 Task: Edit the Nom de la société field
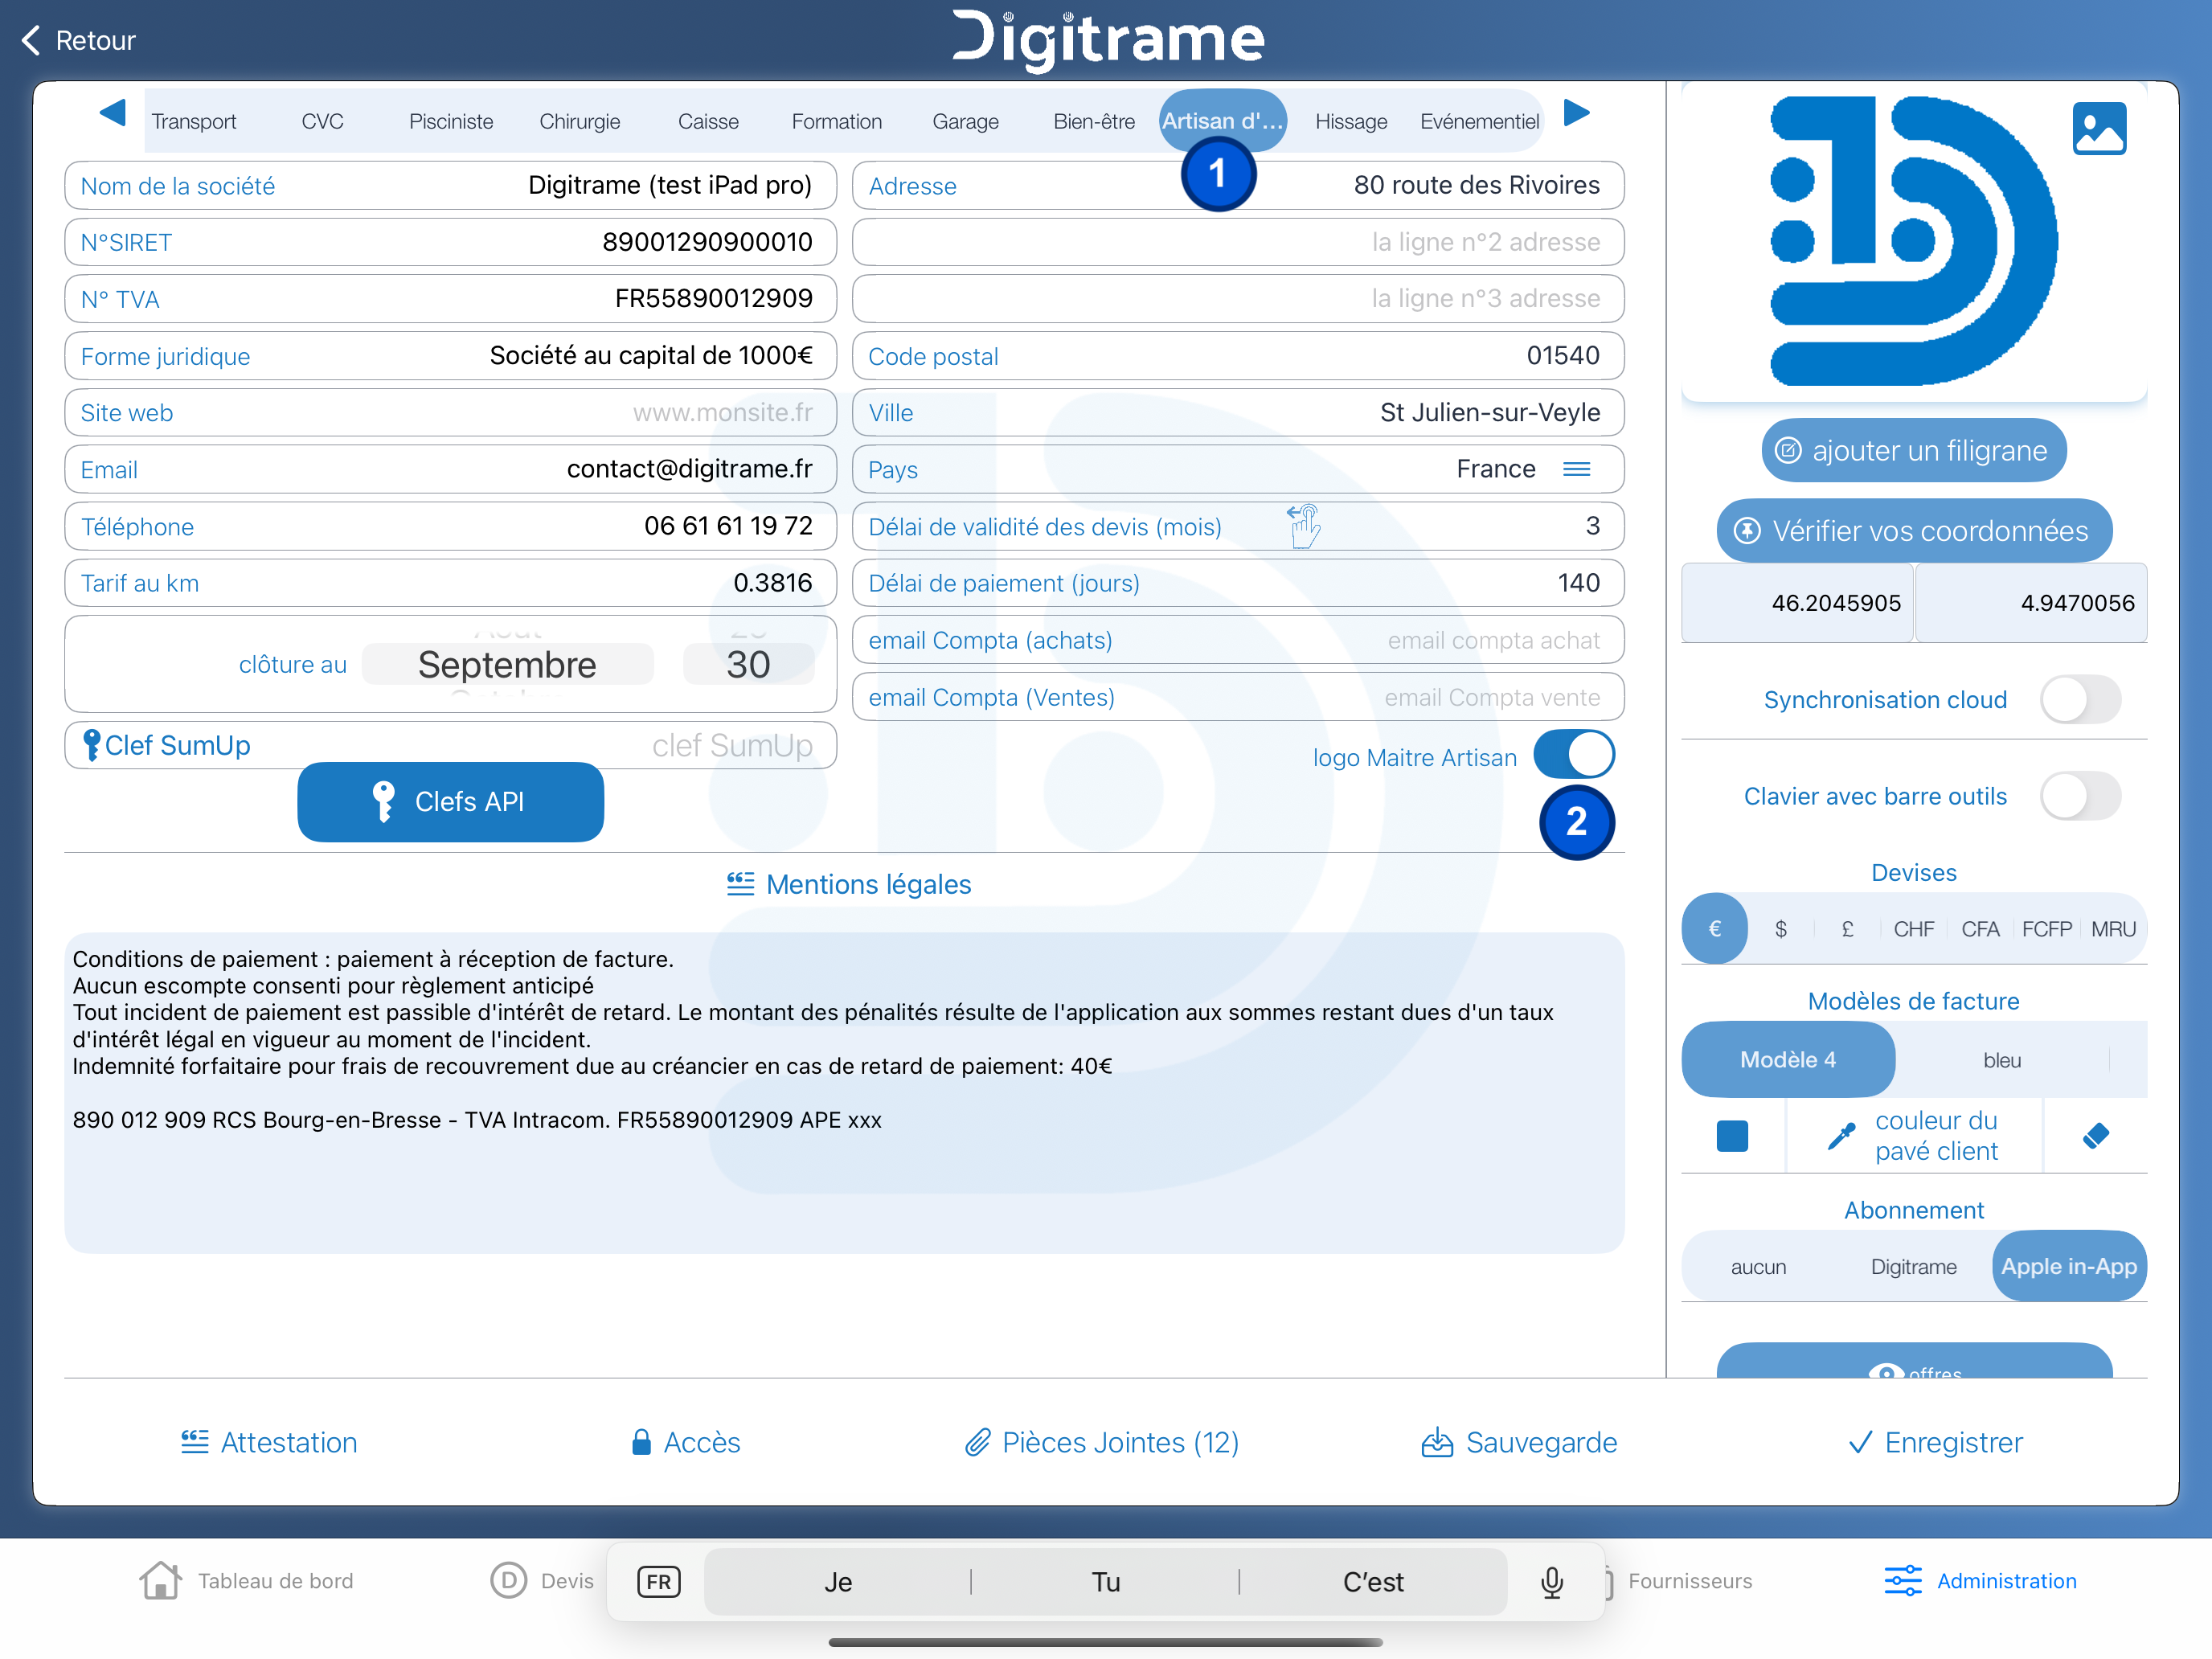point(450,185)
